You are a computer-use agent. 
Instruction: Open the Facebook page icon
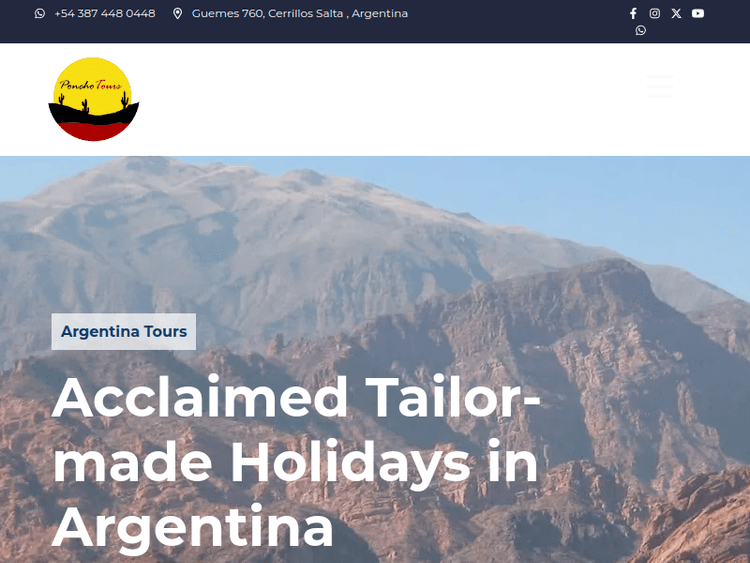pyautogui.click(x=633, y=13)
